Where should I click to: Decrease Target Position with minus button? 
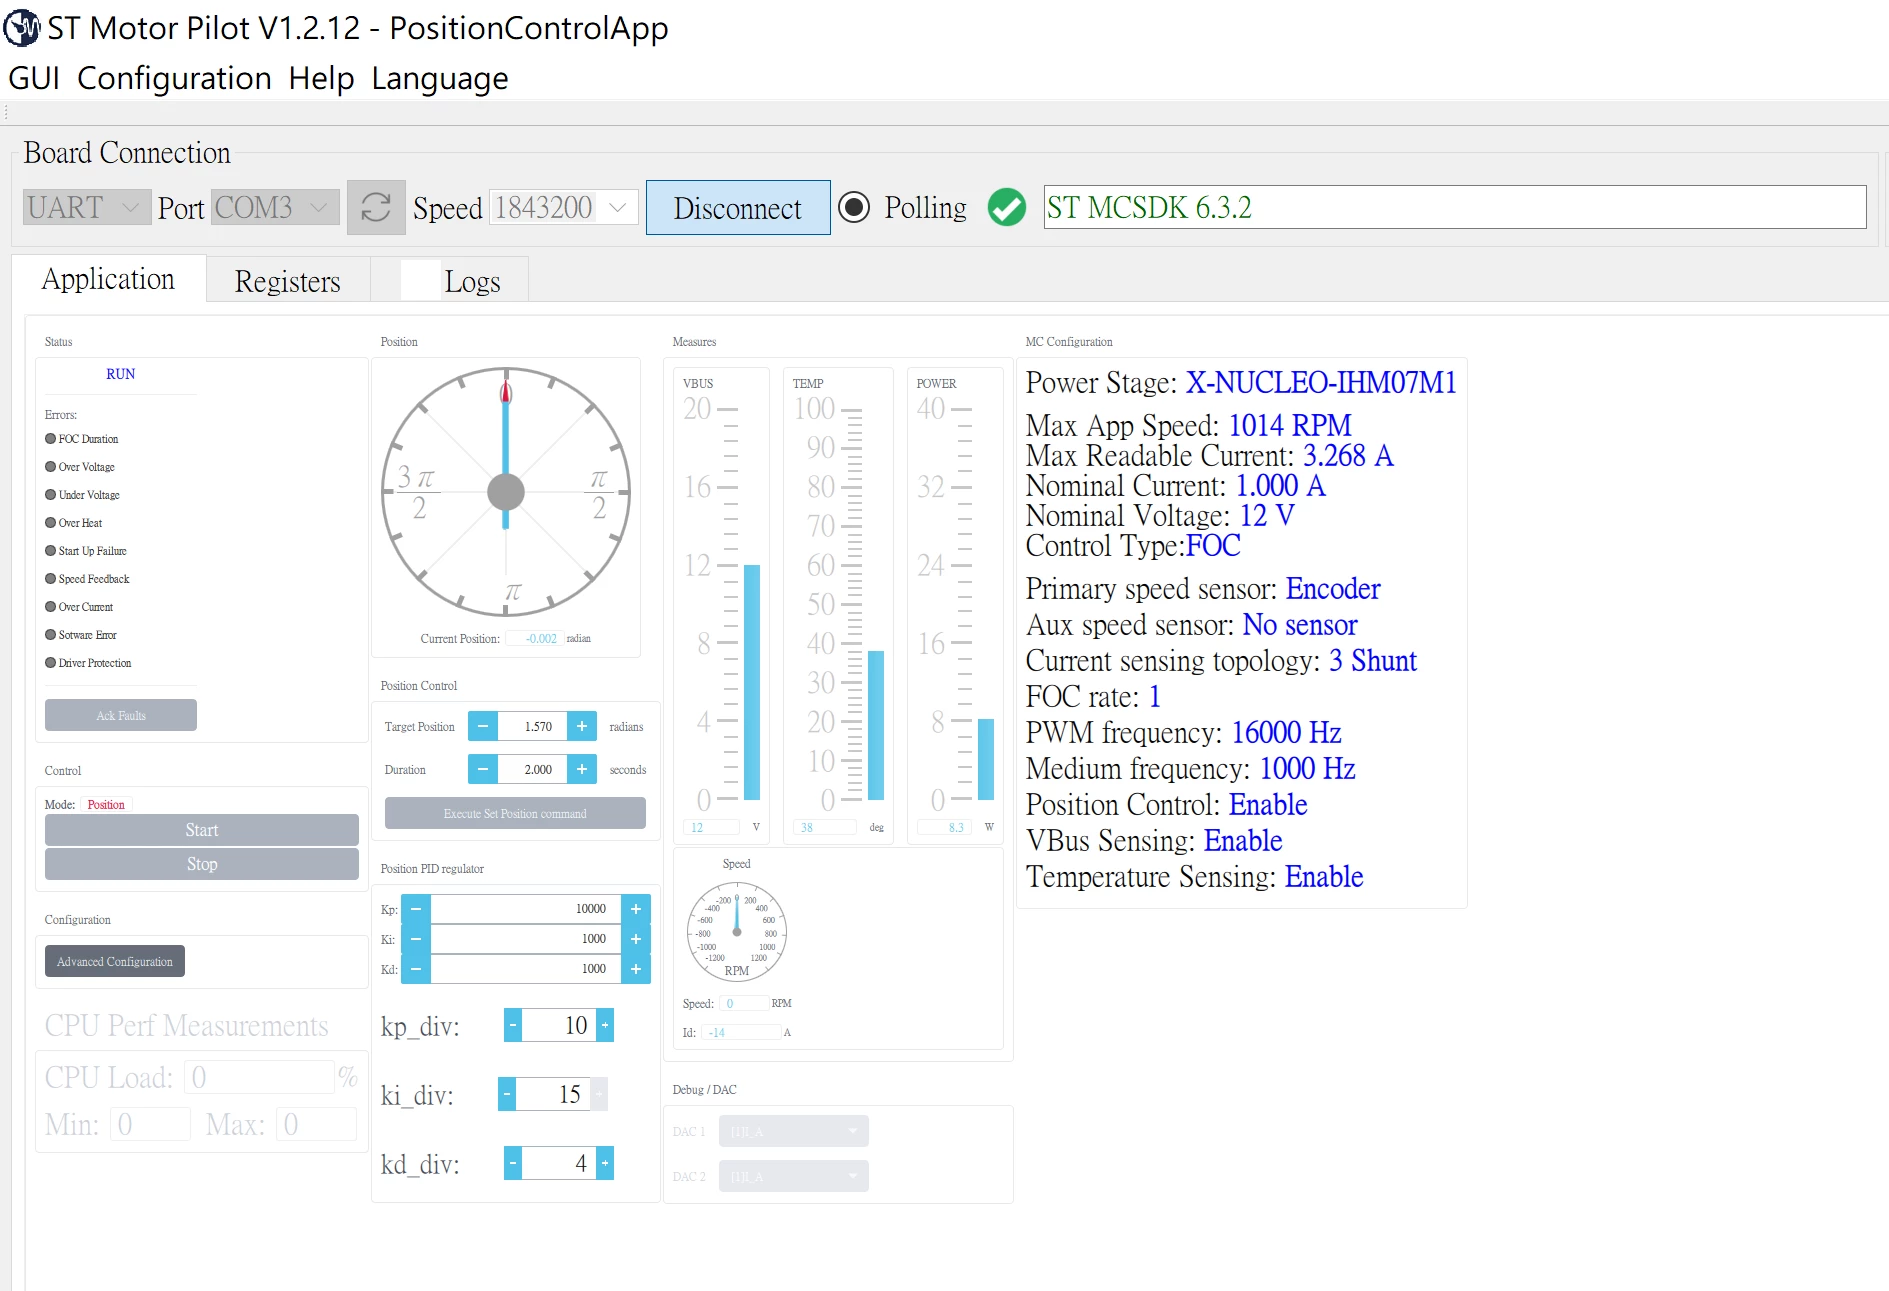pos(483,727)
